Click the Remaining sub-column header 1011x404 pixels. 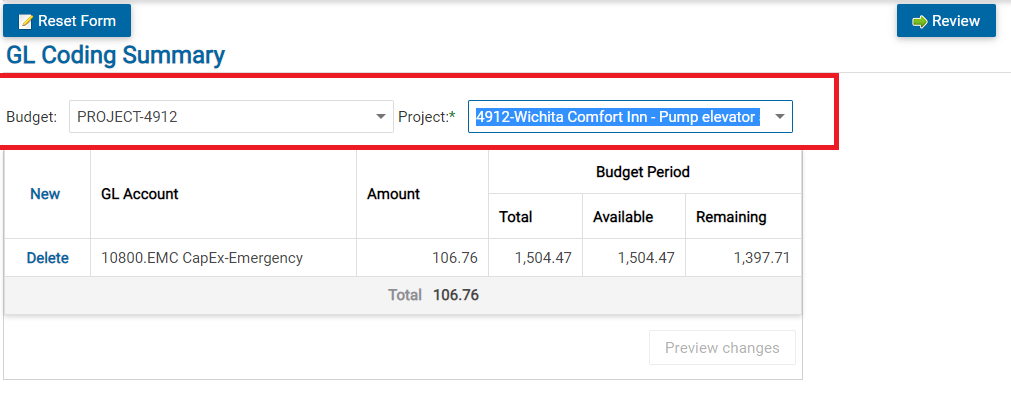pos(731,217)
